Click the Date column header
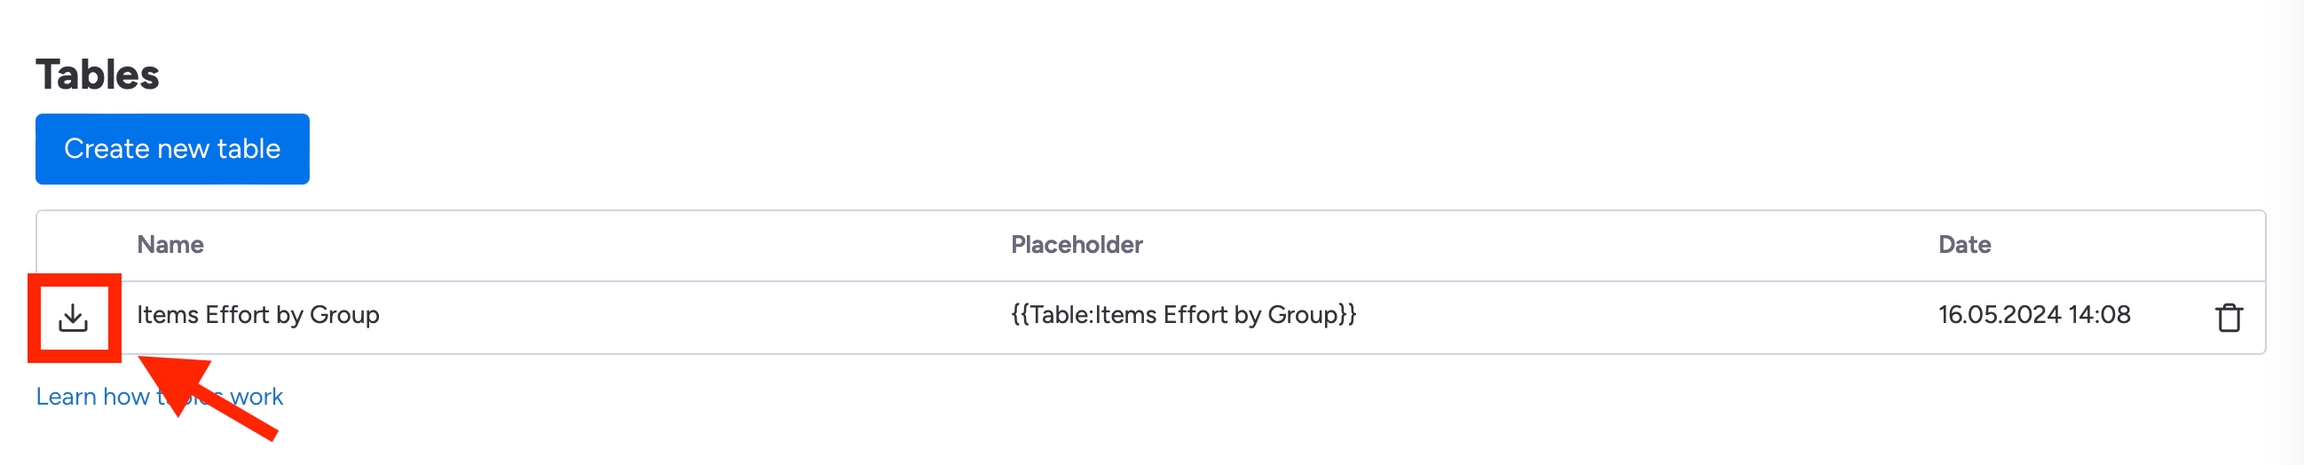 pyautogui.click(x=1964, y=245)
